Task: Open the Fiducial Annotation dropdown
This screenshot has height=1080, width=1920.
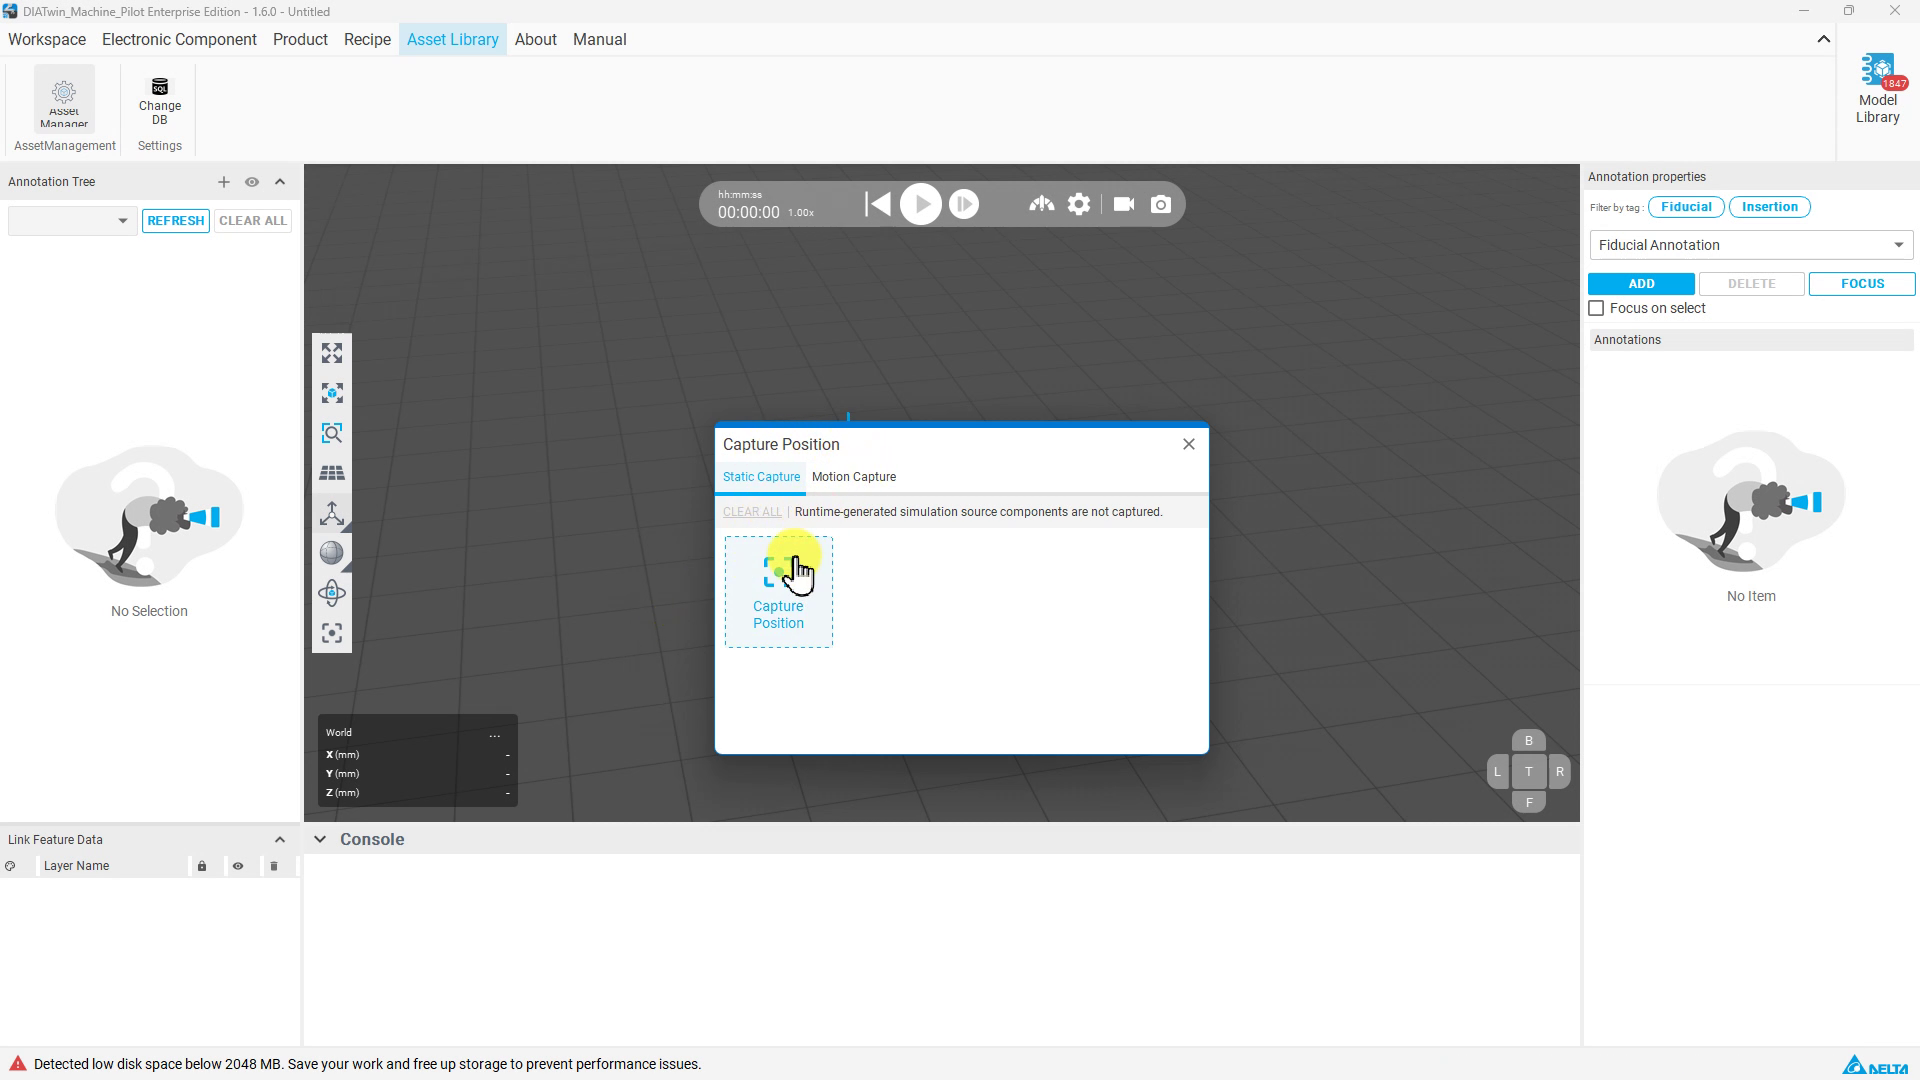Action: (1751, 245)
